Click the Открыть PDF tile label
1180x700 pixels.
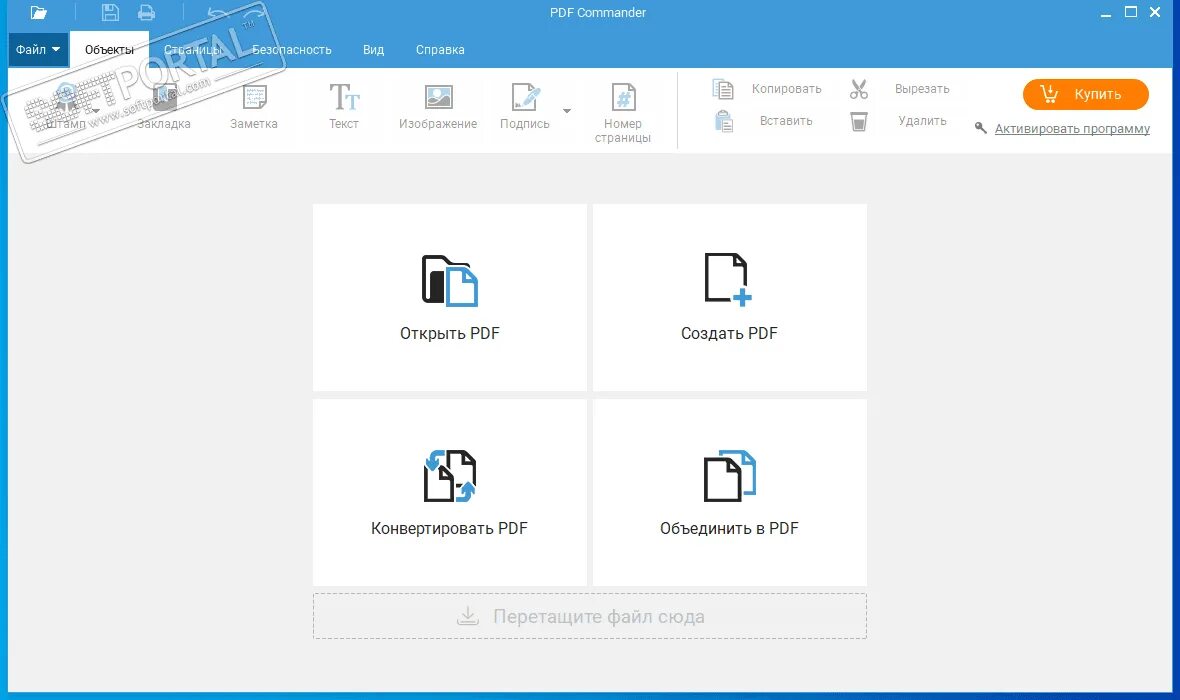(449, 333)
